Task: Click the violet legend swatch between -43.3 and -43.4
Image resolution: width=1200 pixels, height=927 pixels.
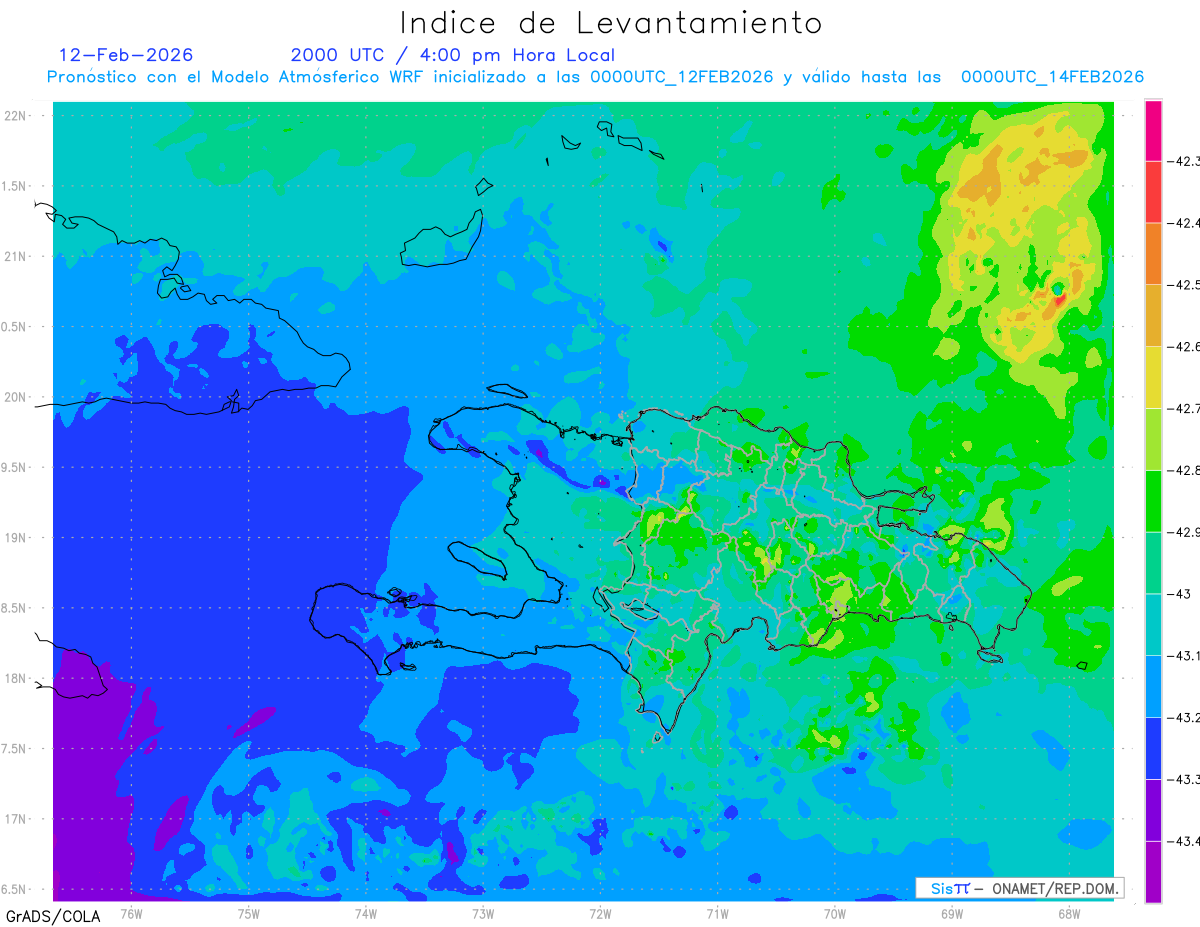Action: click(x=1153, y=810)
